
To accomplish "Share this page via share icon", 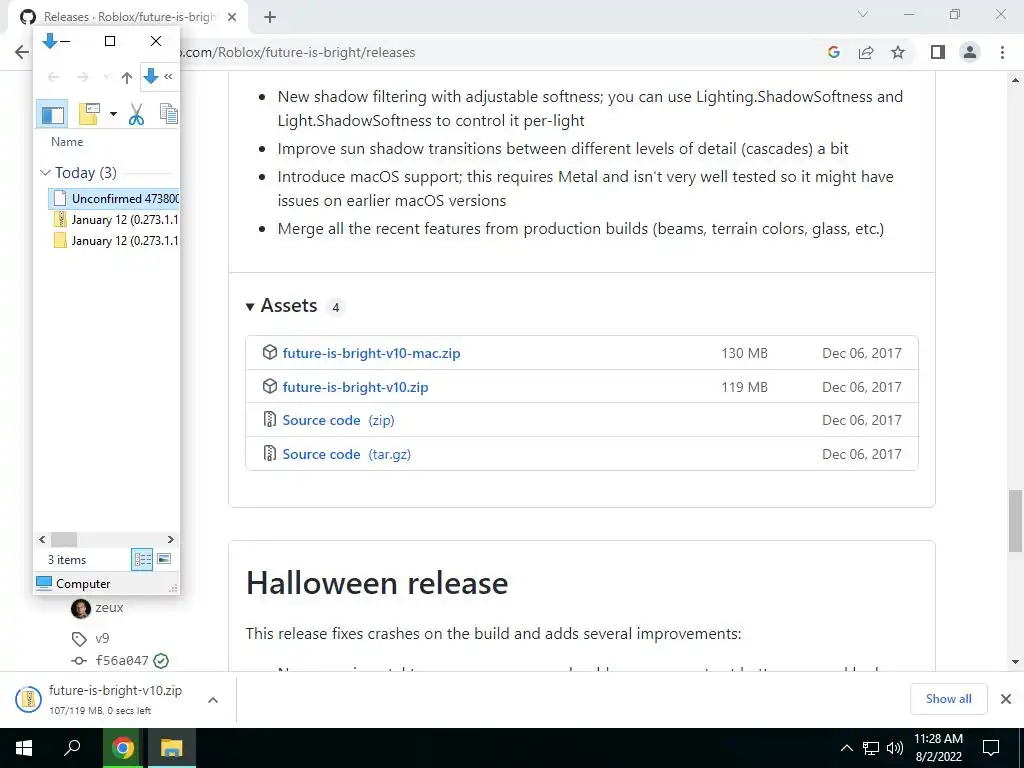I will pos(866,52).
